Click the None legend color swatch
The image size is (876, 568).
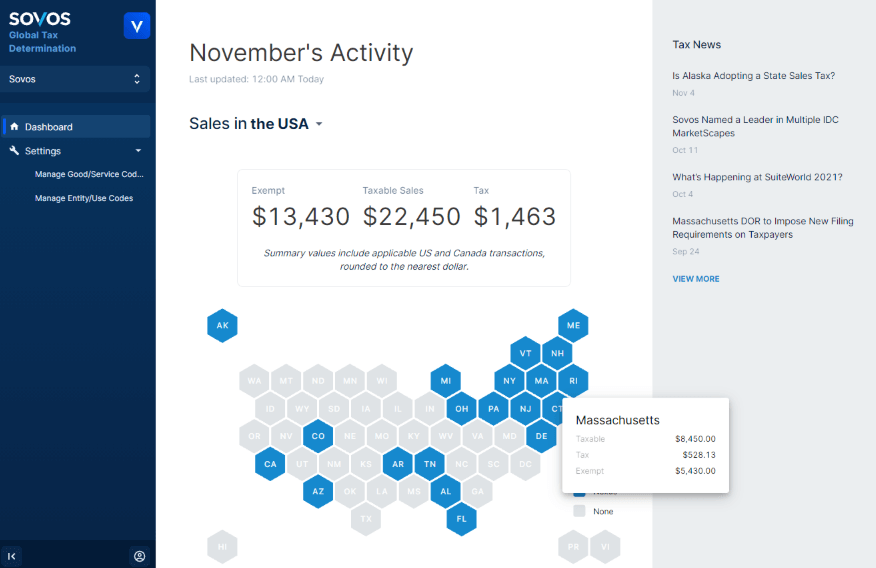[x=579, y=511]
